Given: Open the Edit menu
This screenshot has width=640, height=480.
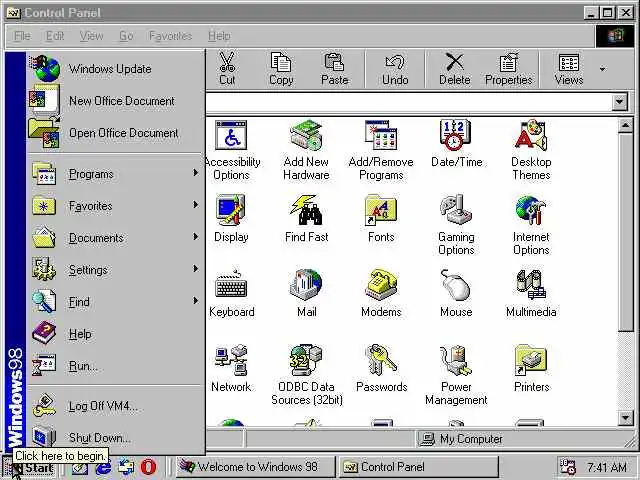Looking at the screenshot, I should click(x=55, y=36).
